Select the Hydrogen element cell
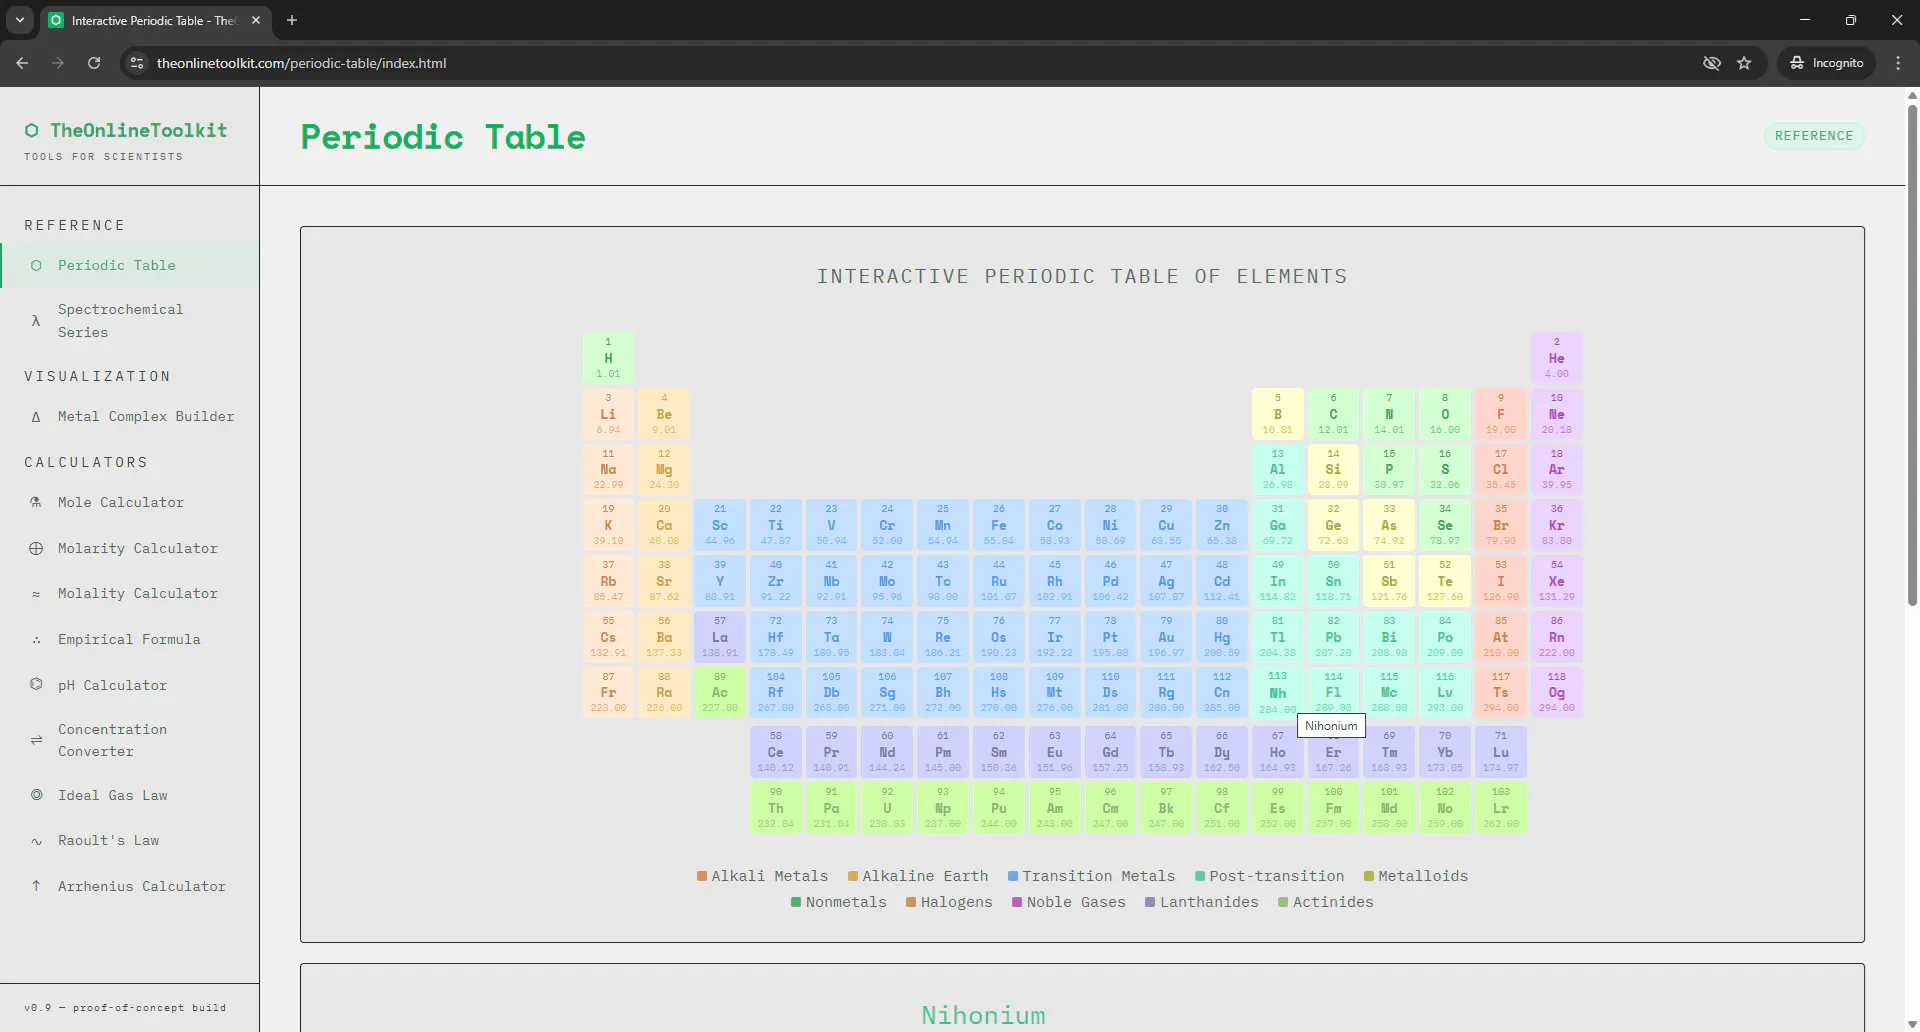The width and height of the screenshot is (1920, 1032). [608, 358]
